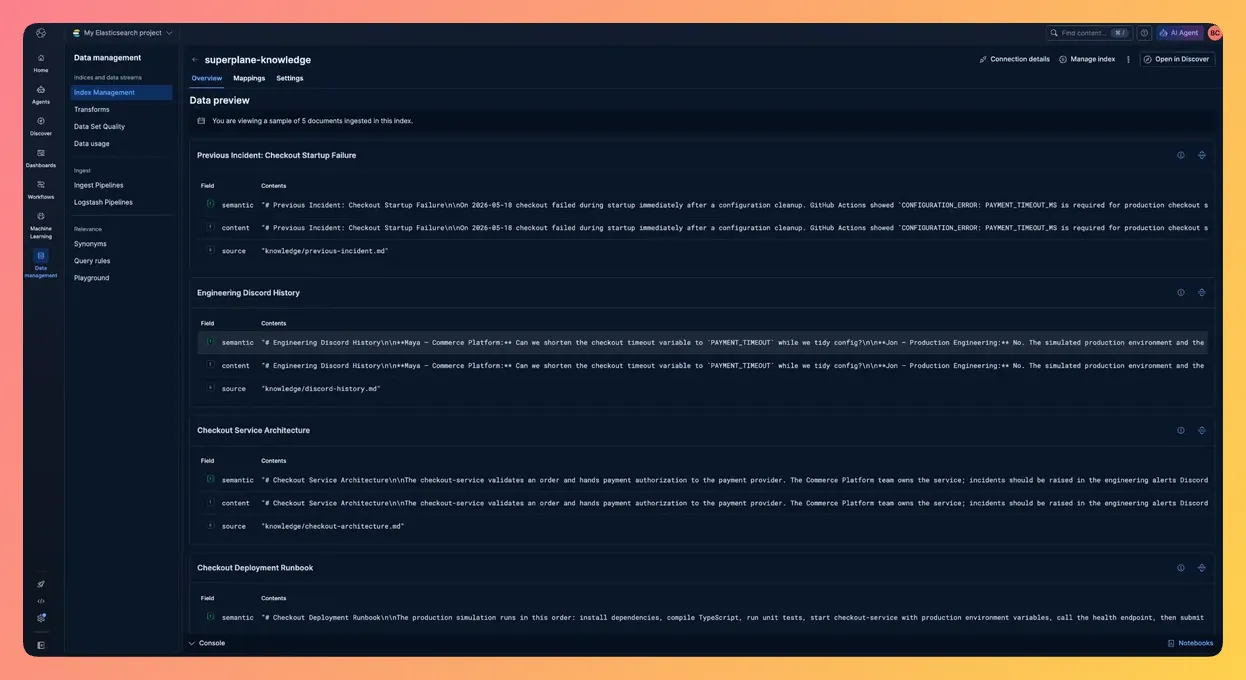Open Machine Learning from the left rail
Image resolution: width=1246 pixels, height=680 pixels.
point(41,224)
